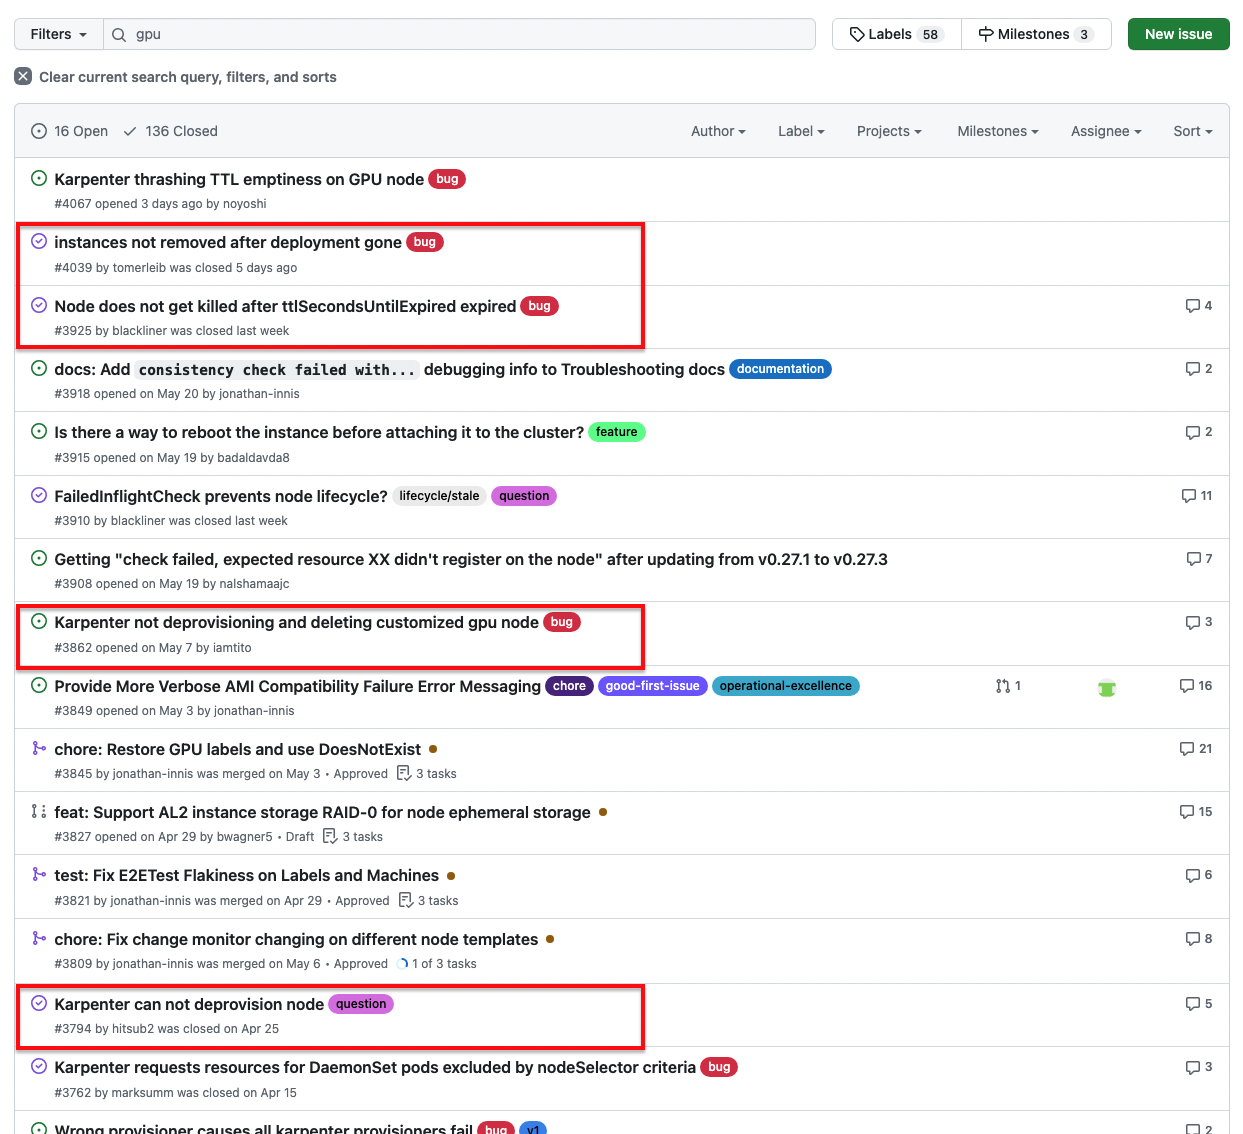Image resolution: width=1243 pixels, height=1134 pixels.
Task: Expand the Assignee filter dropdown
Action: coord(1106,131)
